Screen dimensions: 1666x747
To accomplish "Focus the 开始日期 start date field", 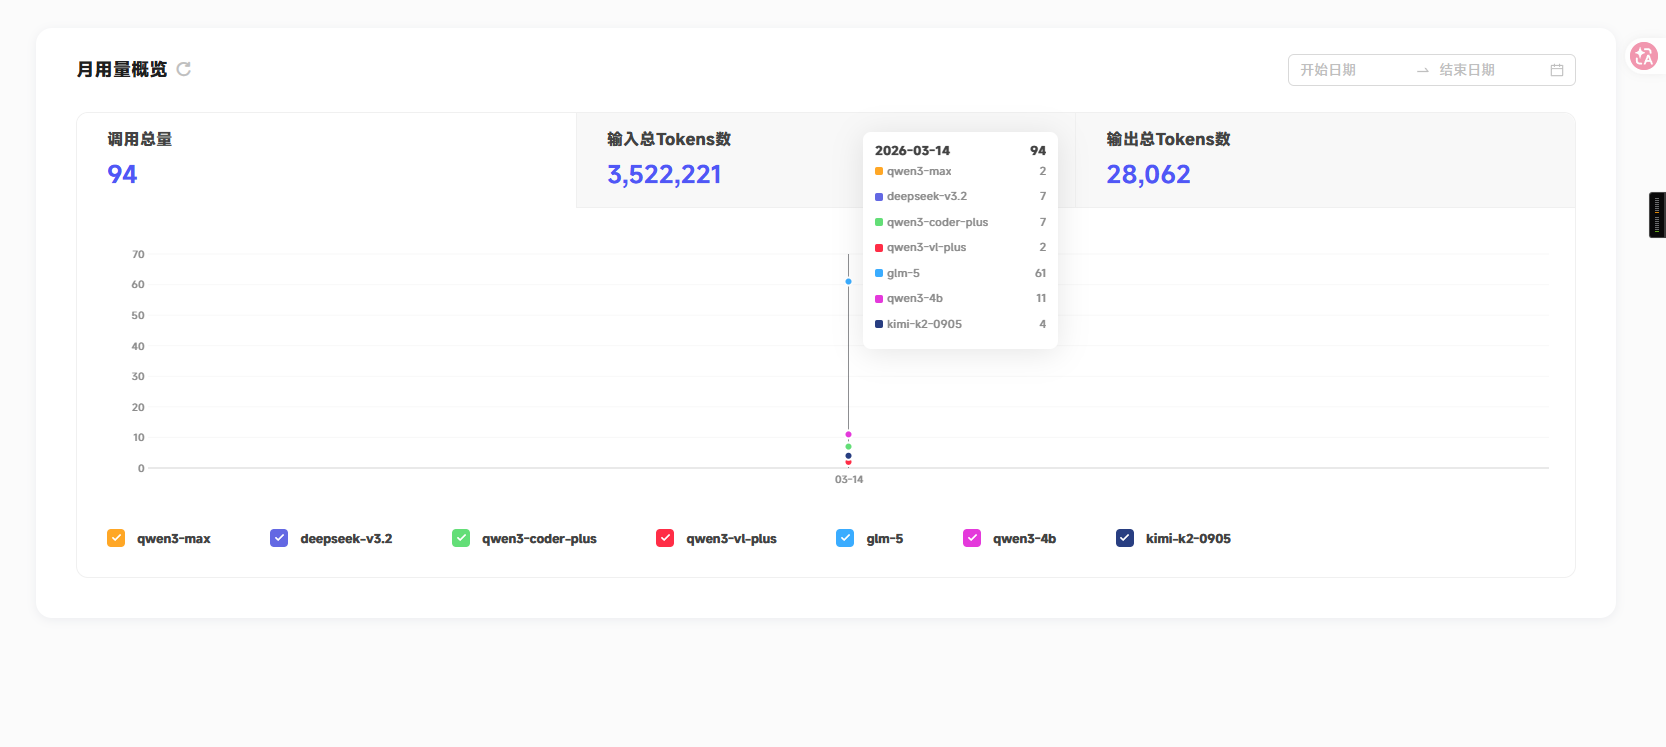I will pyautogui.click(x=1352, y=70).
